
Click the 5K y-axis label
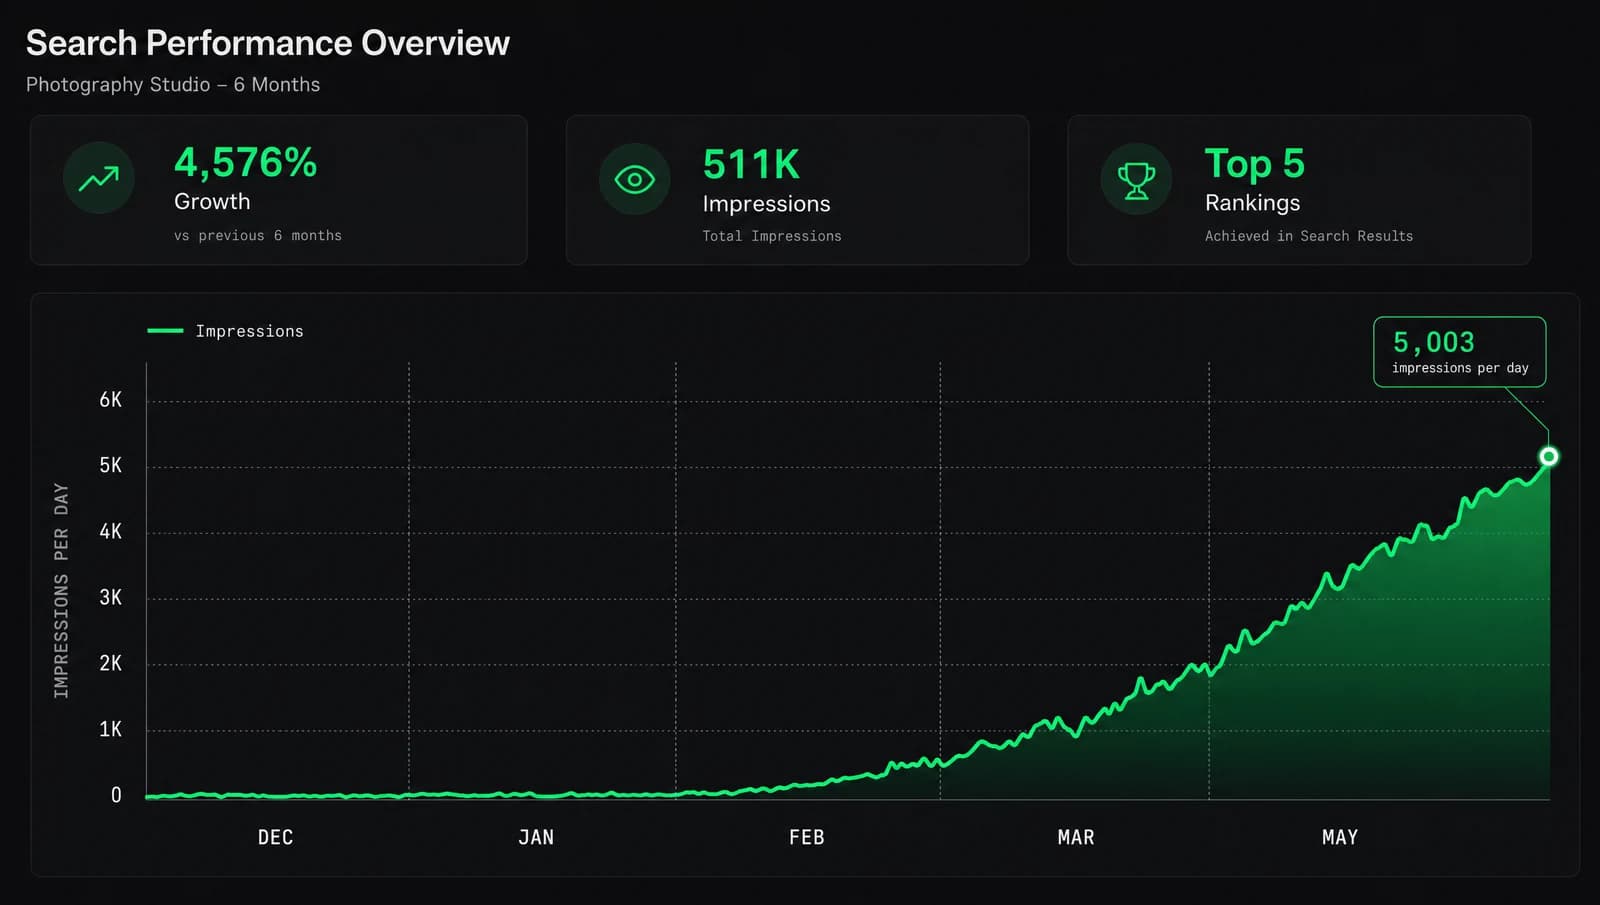[x=110, y=466]
